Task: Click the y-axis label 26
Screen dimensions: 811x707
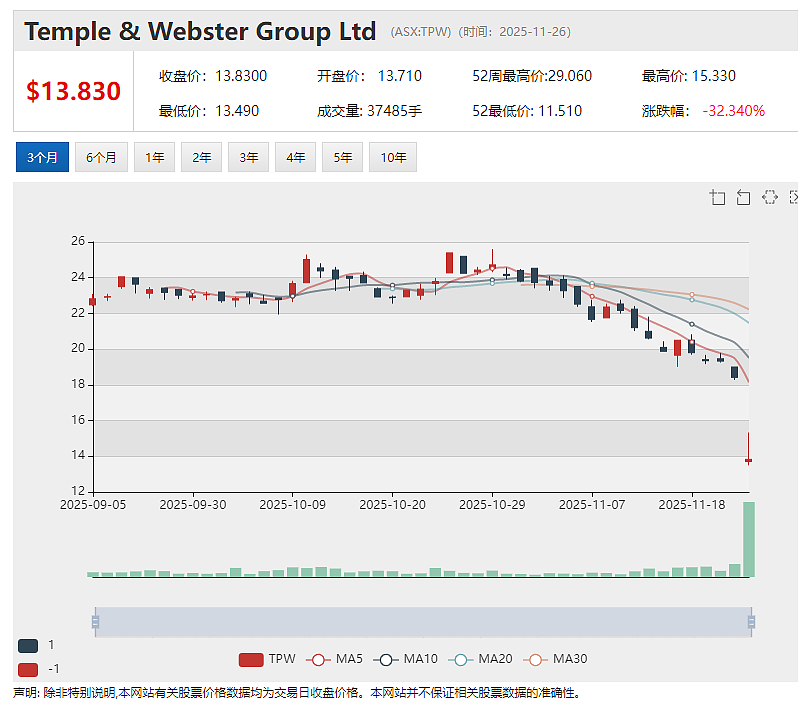Action: pos(78,241)
